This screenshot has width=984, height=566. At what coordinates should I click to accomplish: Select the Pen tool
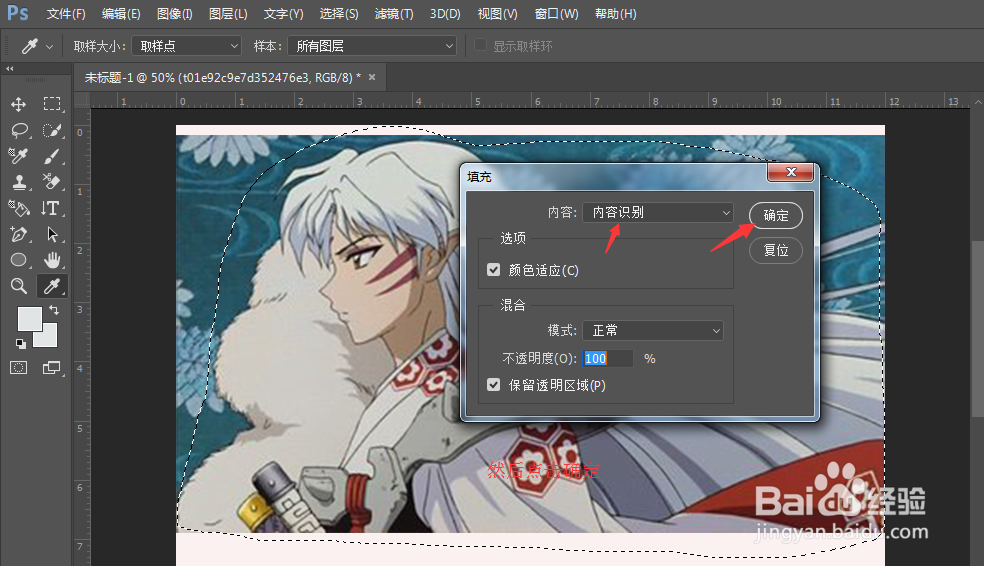coord(19,234)
